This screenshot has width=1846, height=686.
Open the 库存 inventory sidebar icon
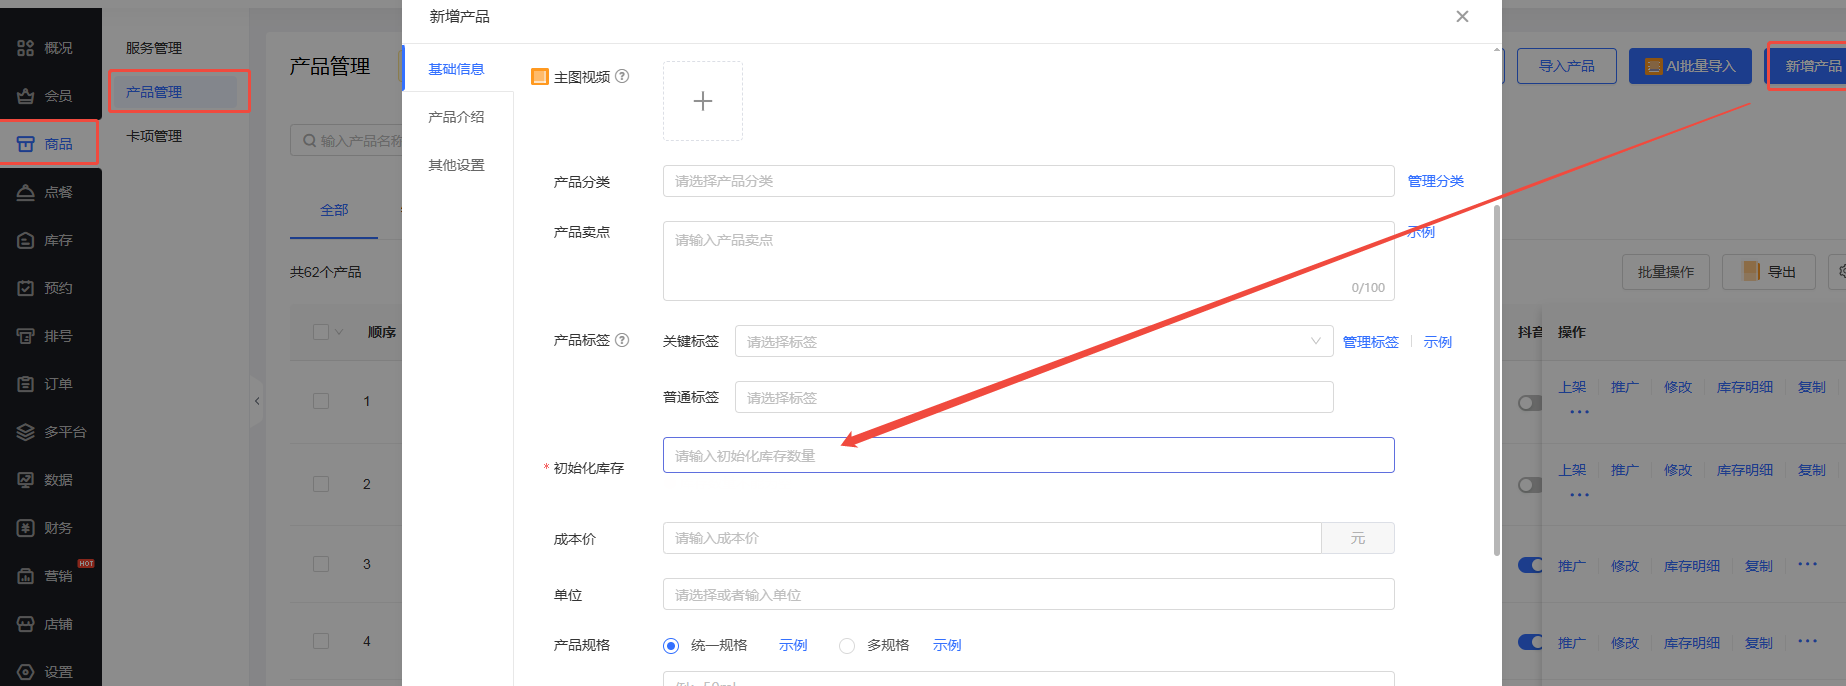point(26,240)
